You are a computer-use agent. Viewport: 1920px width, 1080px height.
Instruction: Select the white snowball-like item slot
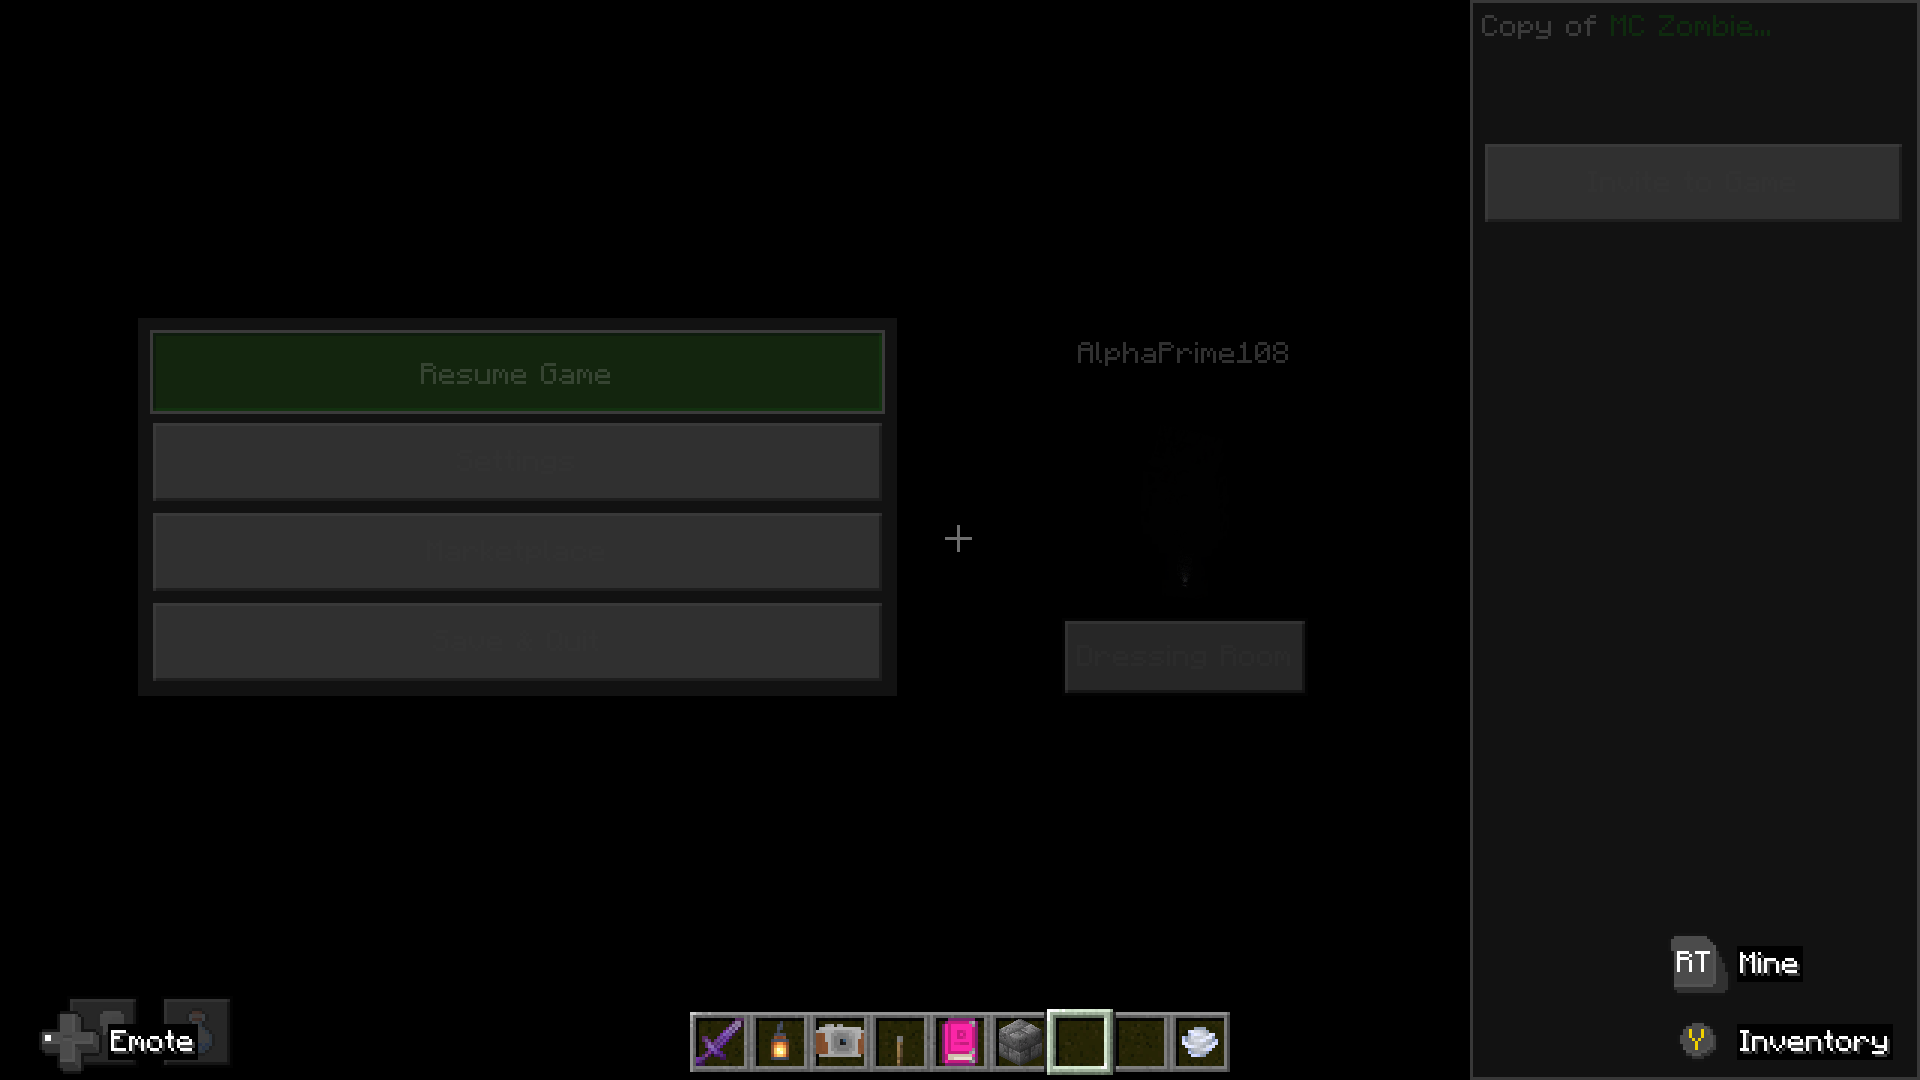point(1199,1042)
